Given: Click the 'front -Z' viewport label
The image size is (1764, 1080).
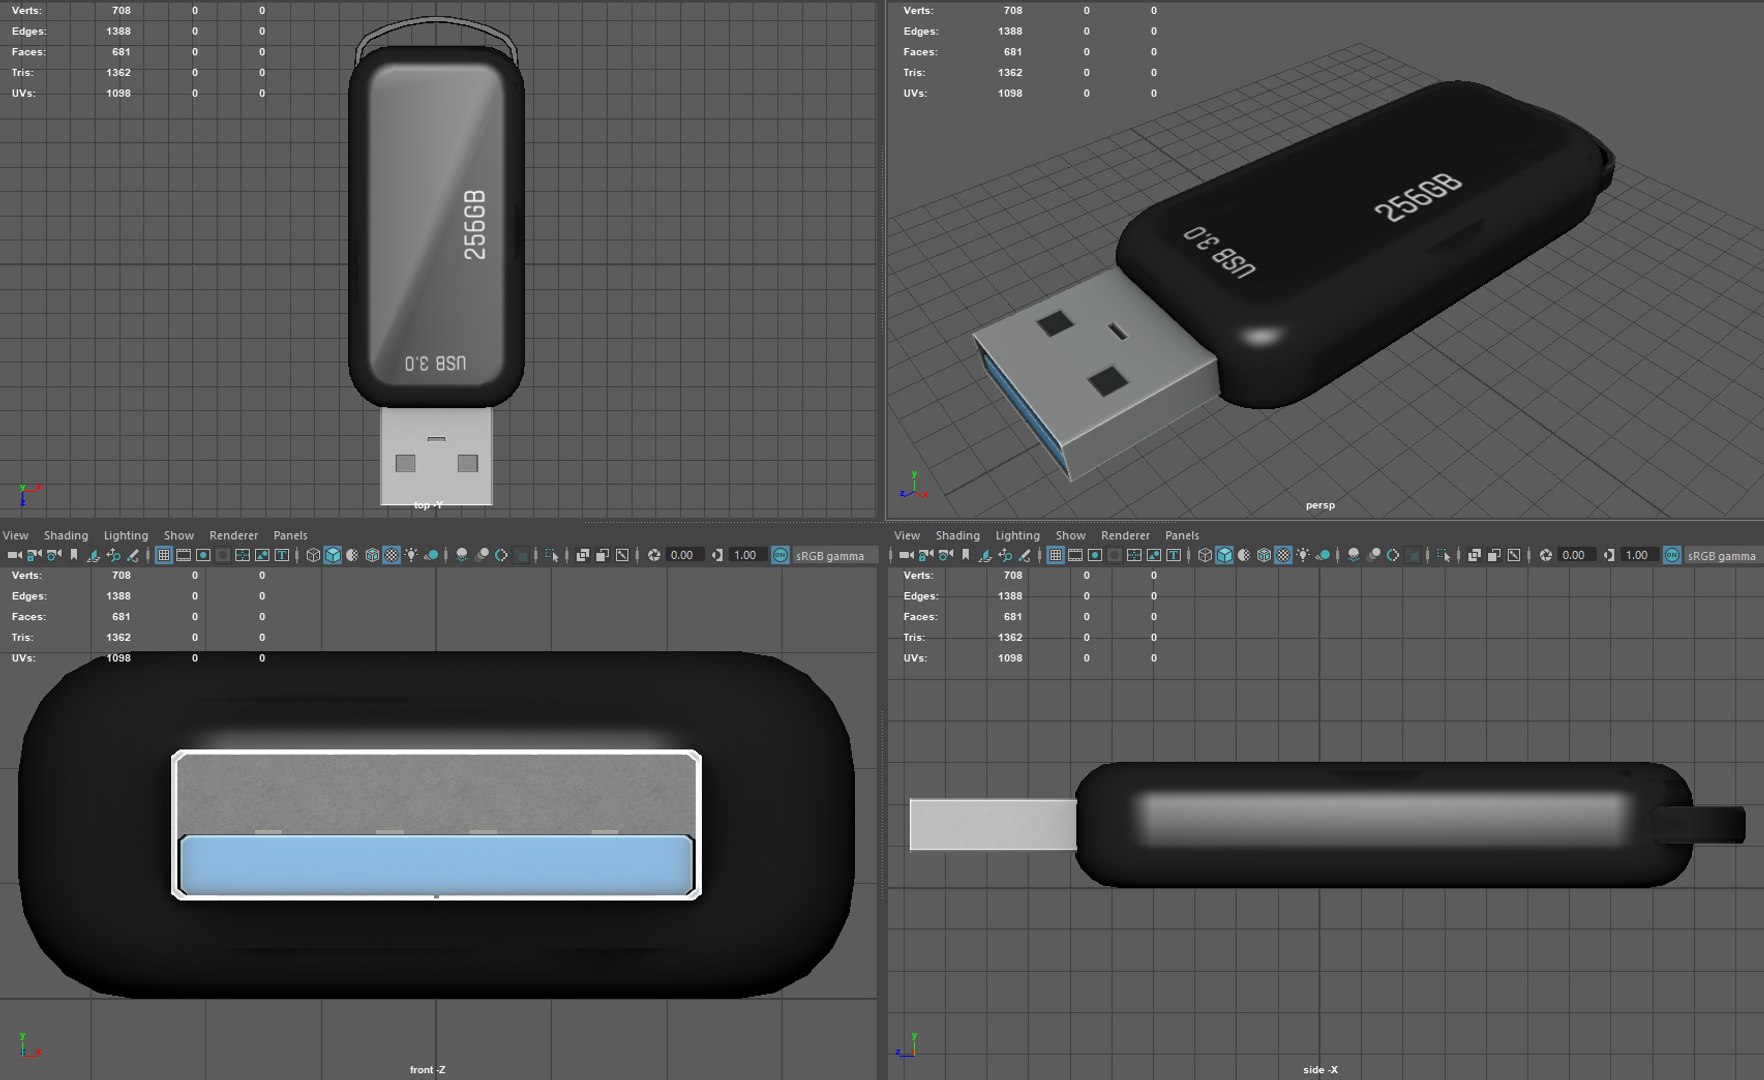Looking at the screenshot, I should (x=427, y=1070).
